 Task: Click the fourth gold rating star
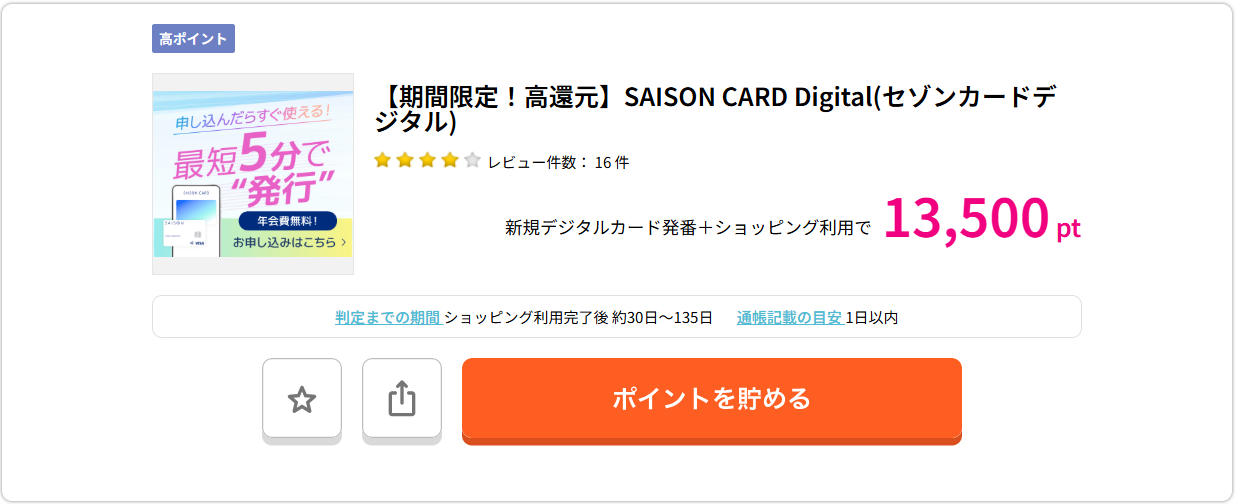pyautogui.click(x=450, y=161)
